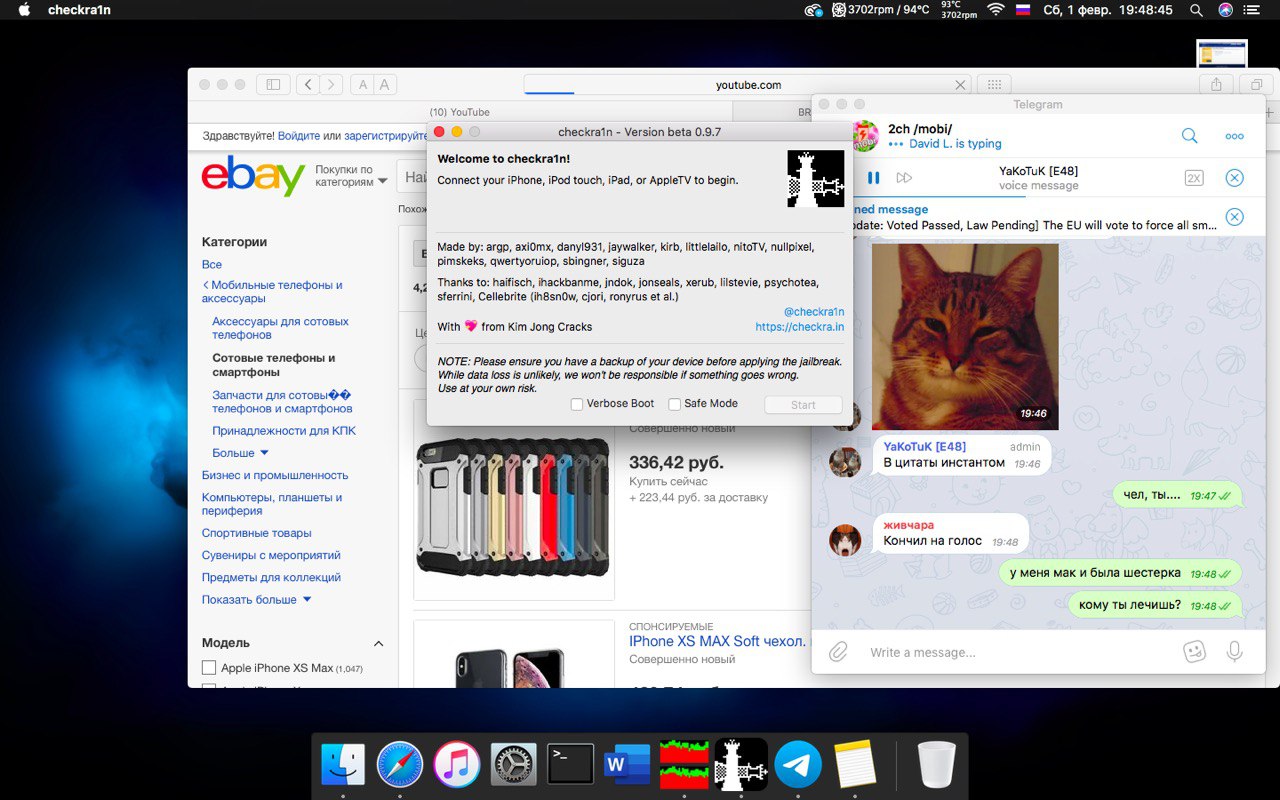This screenshot has width=1280, height=800.
Task: Open 'IPhone XS MAX Soft чехол' listing
Action: point(717,641)
